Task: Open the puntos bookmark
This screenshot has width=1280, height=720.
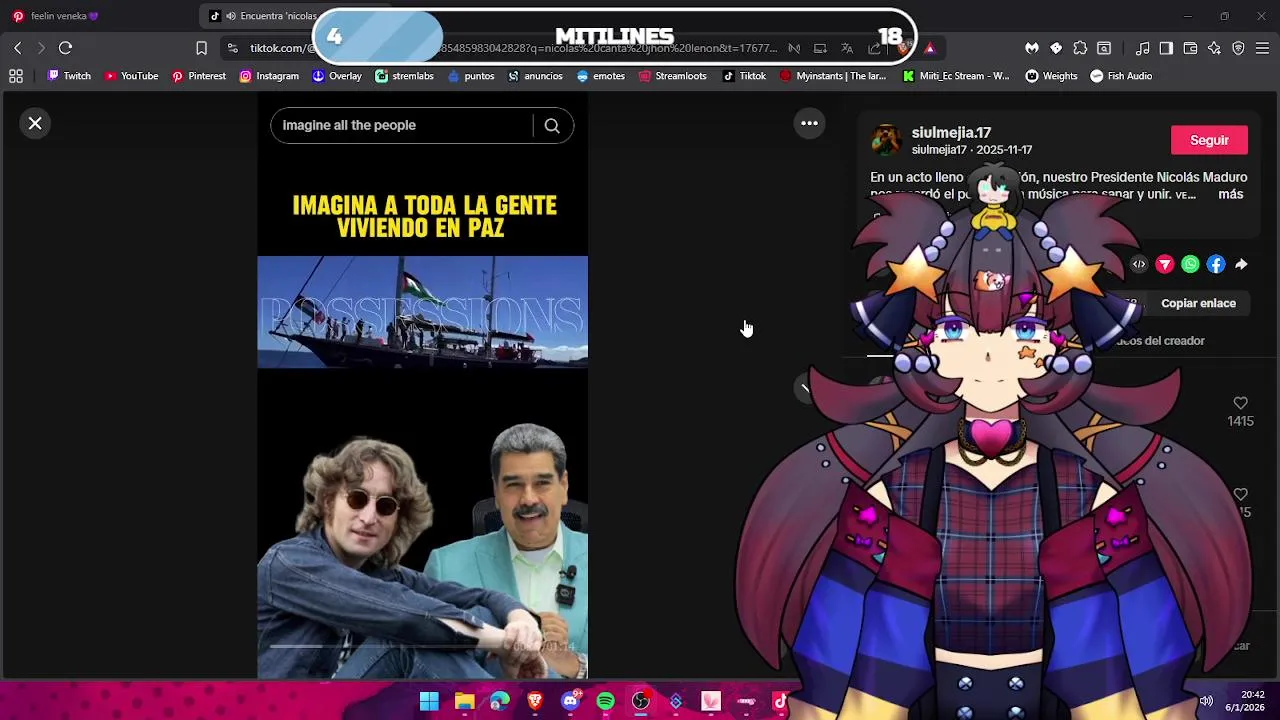Action: click(471, 76)
